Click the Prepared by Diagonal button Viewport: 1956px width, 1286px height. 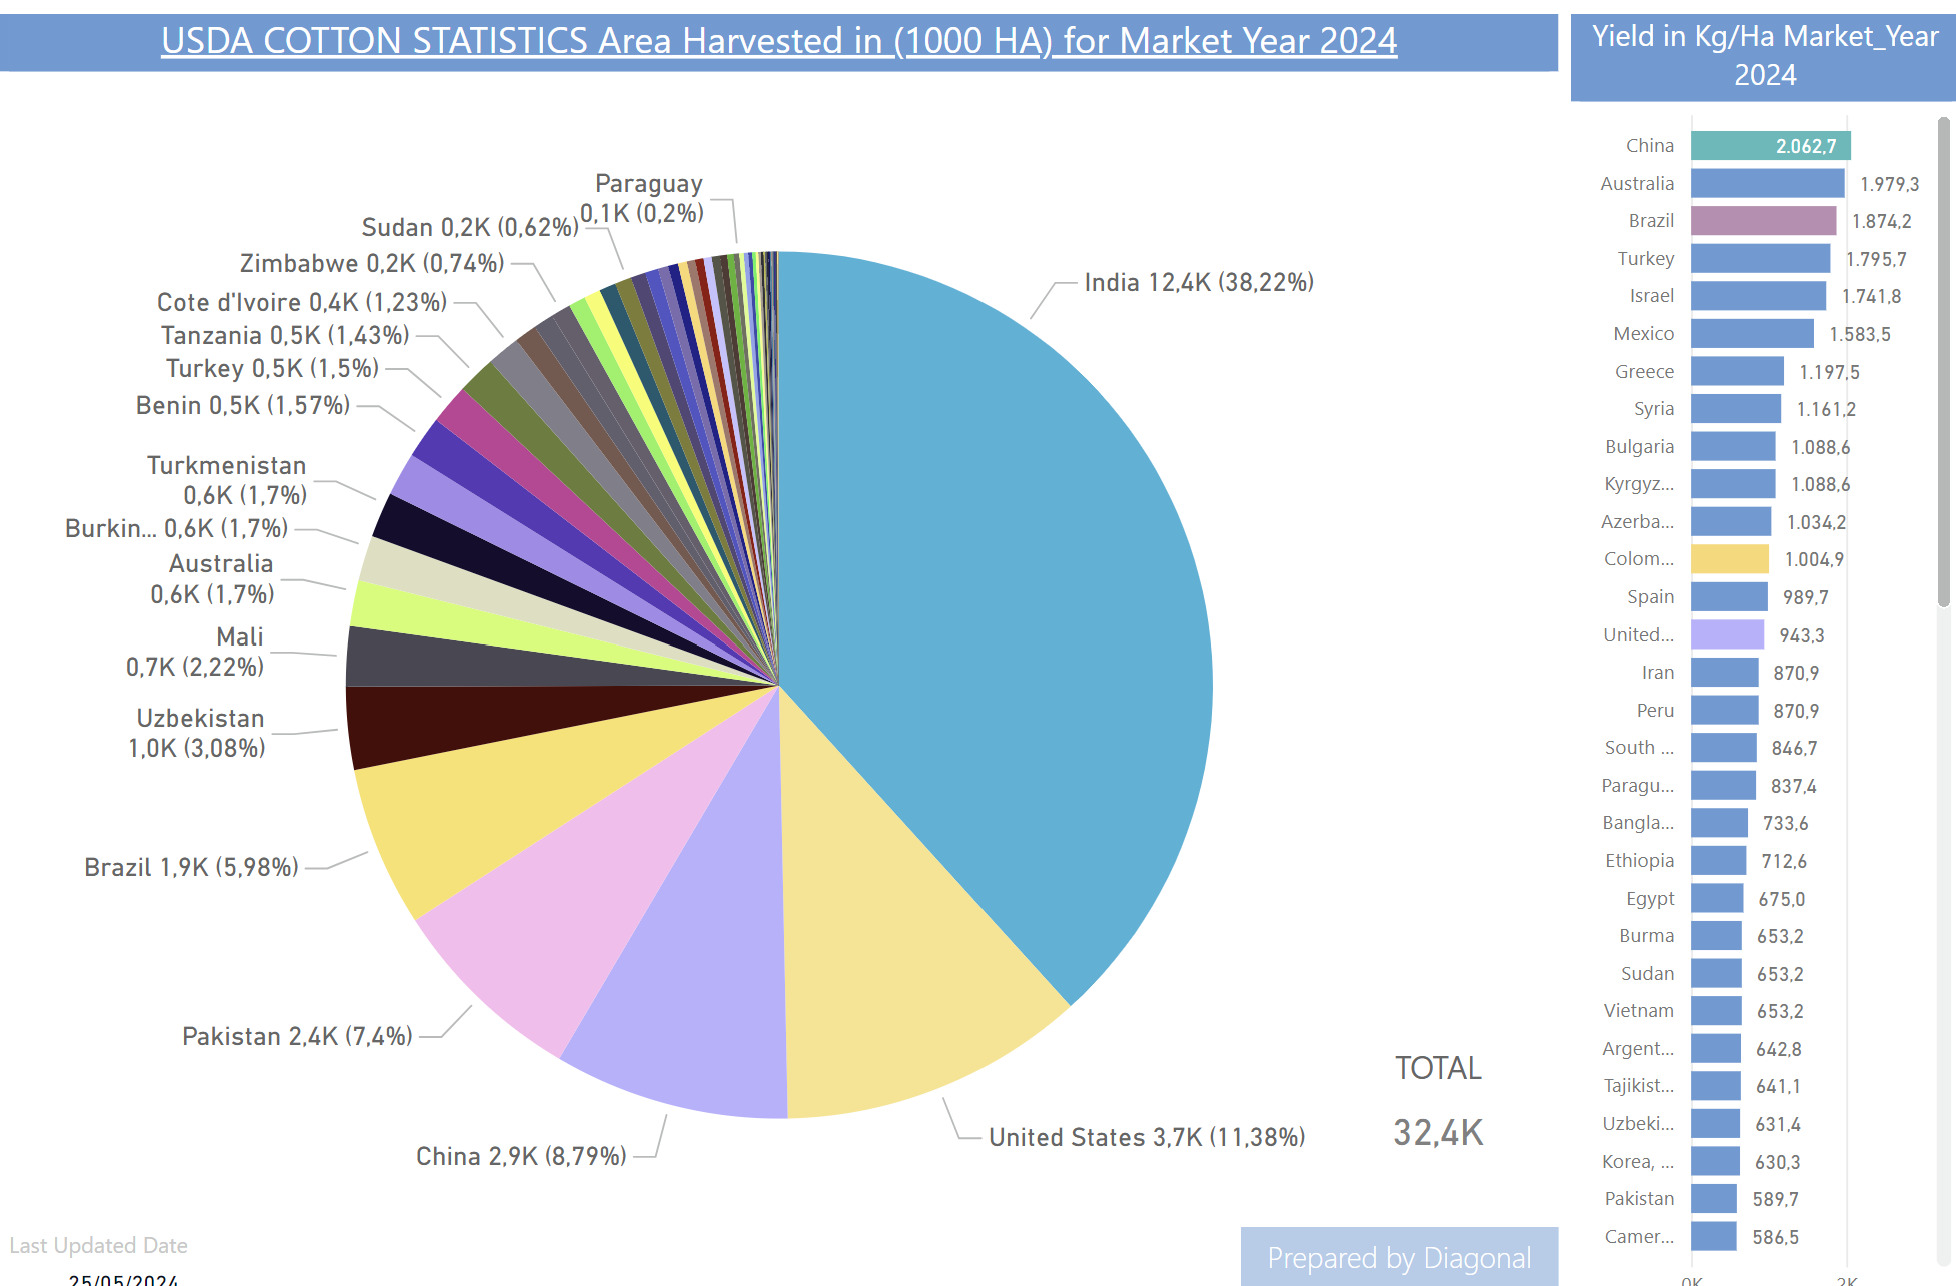coord(1398,1257)
